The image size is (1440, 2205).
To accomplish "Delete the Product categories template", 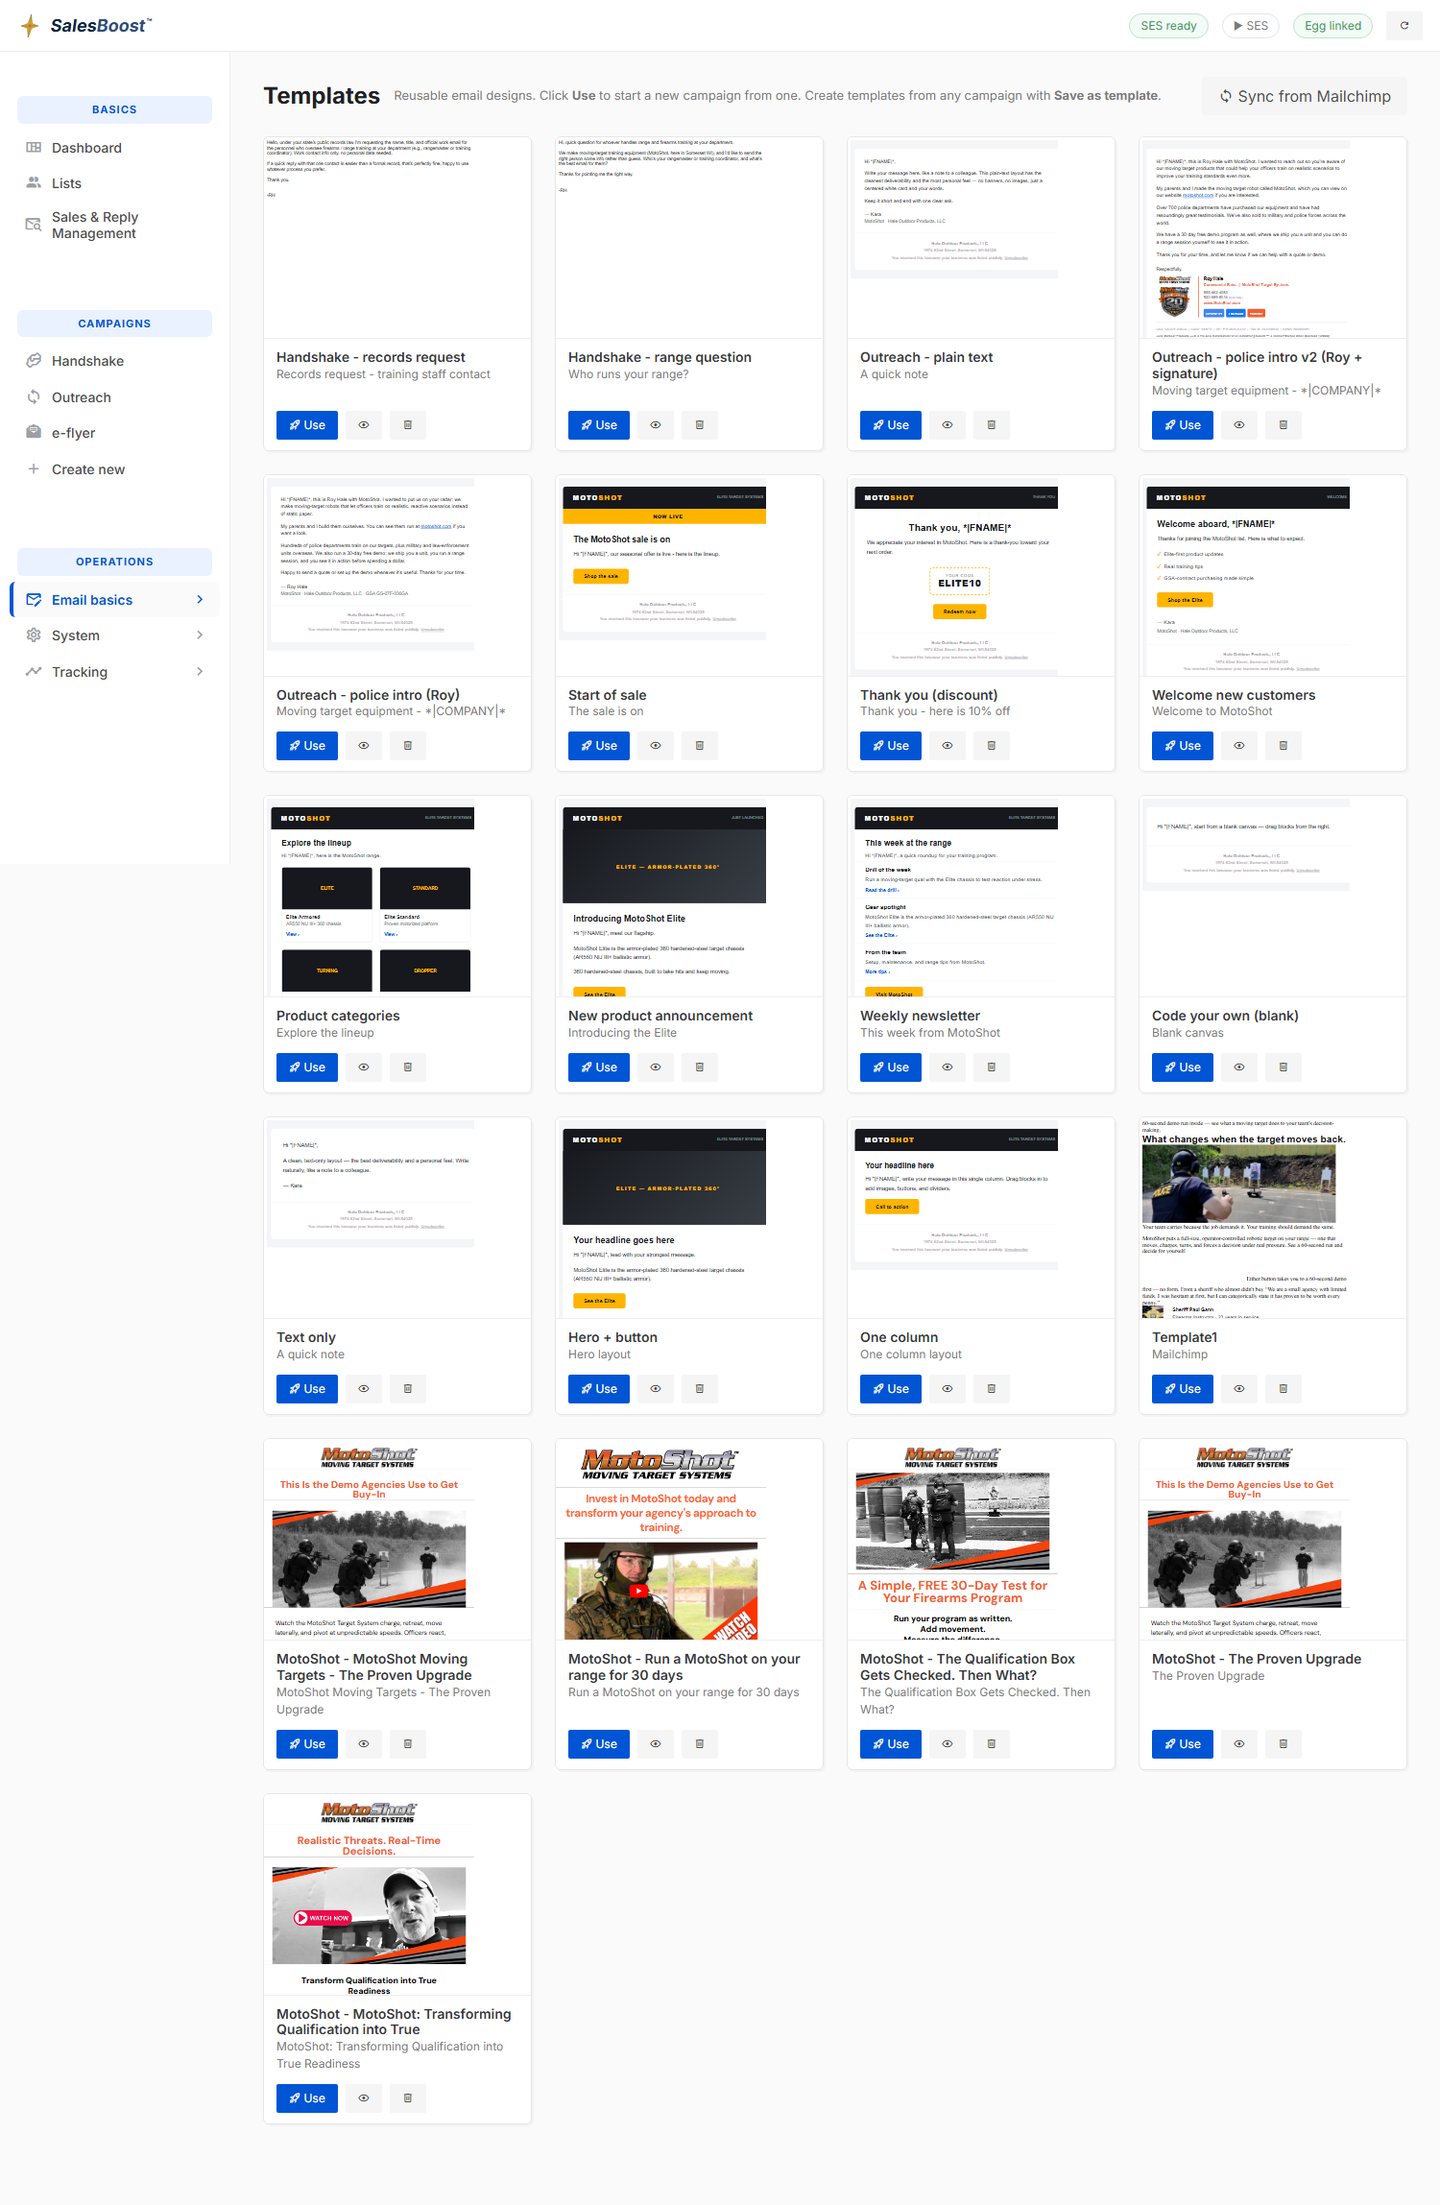I will [408, 1068].
